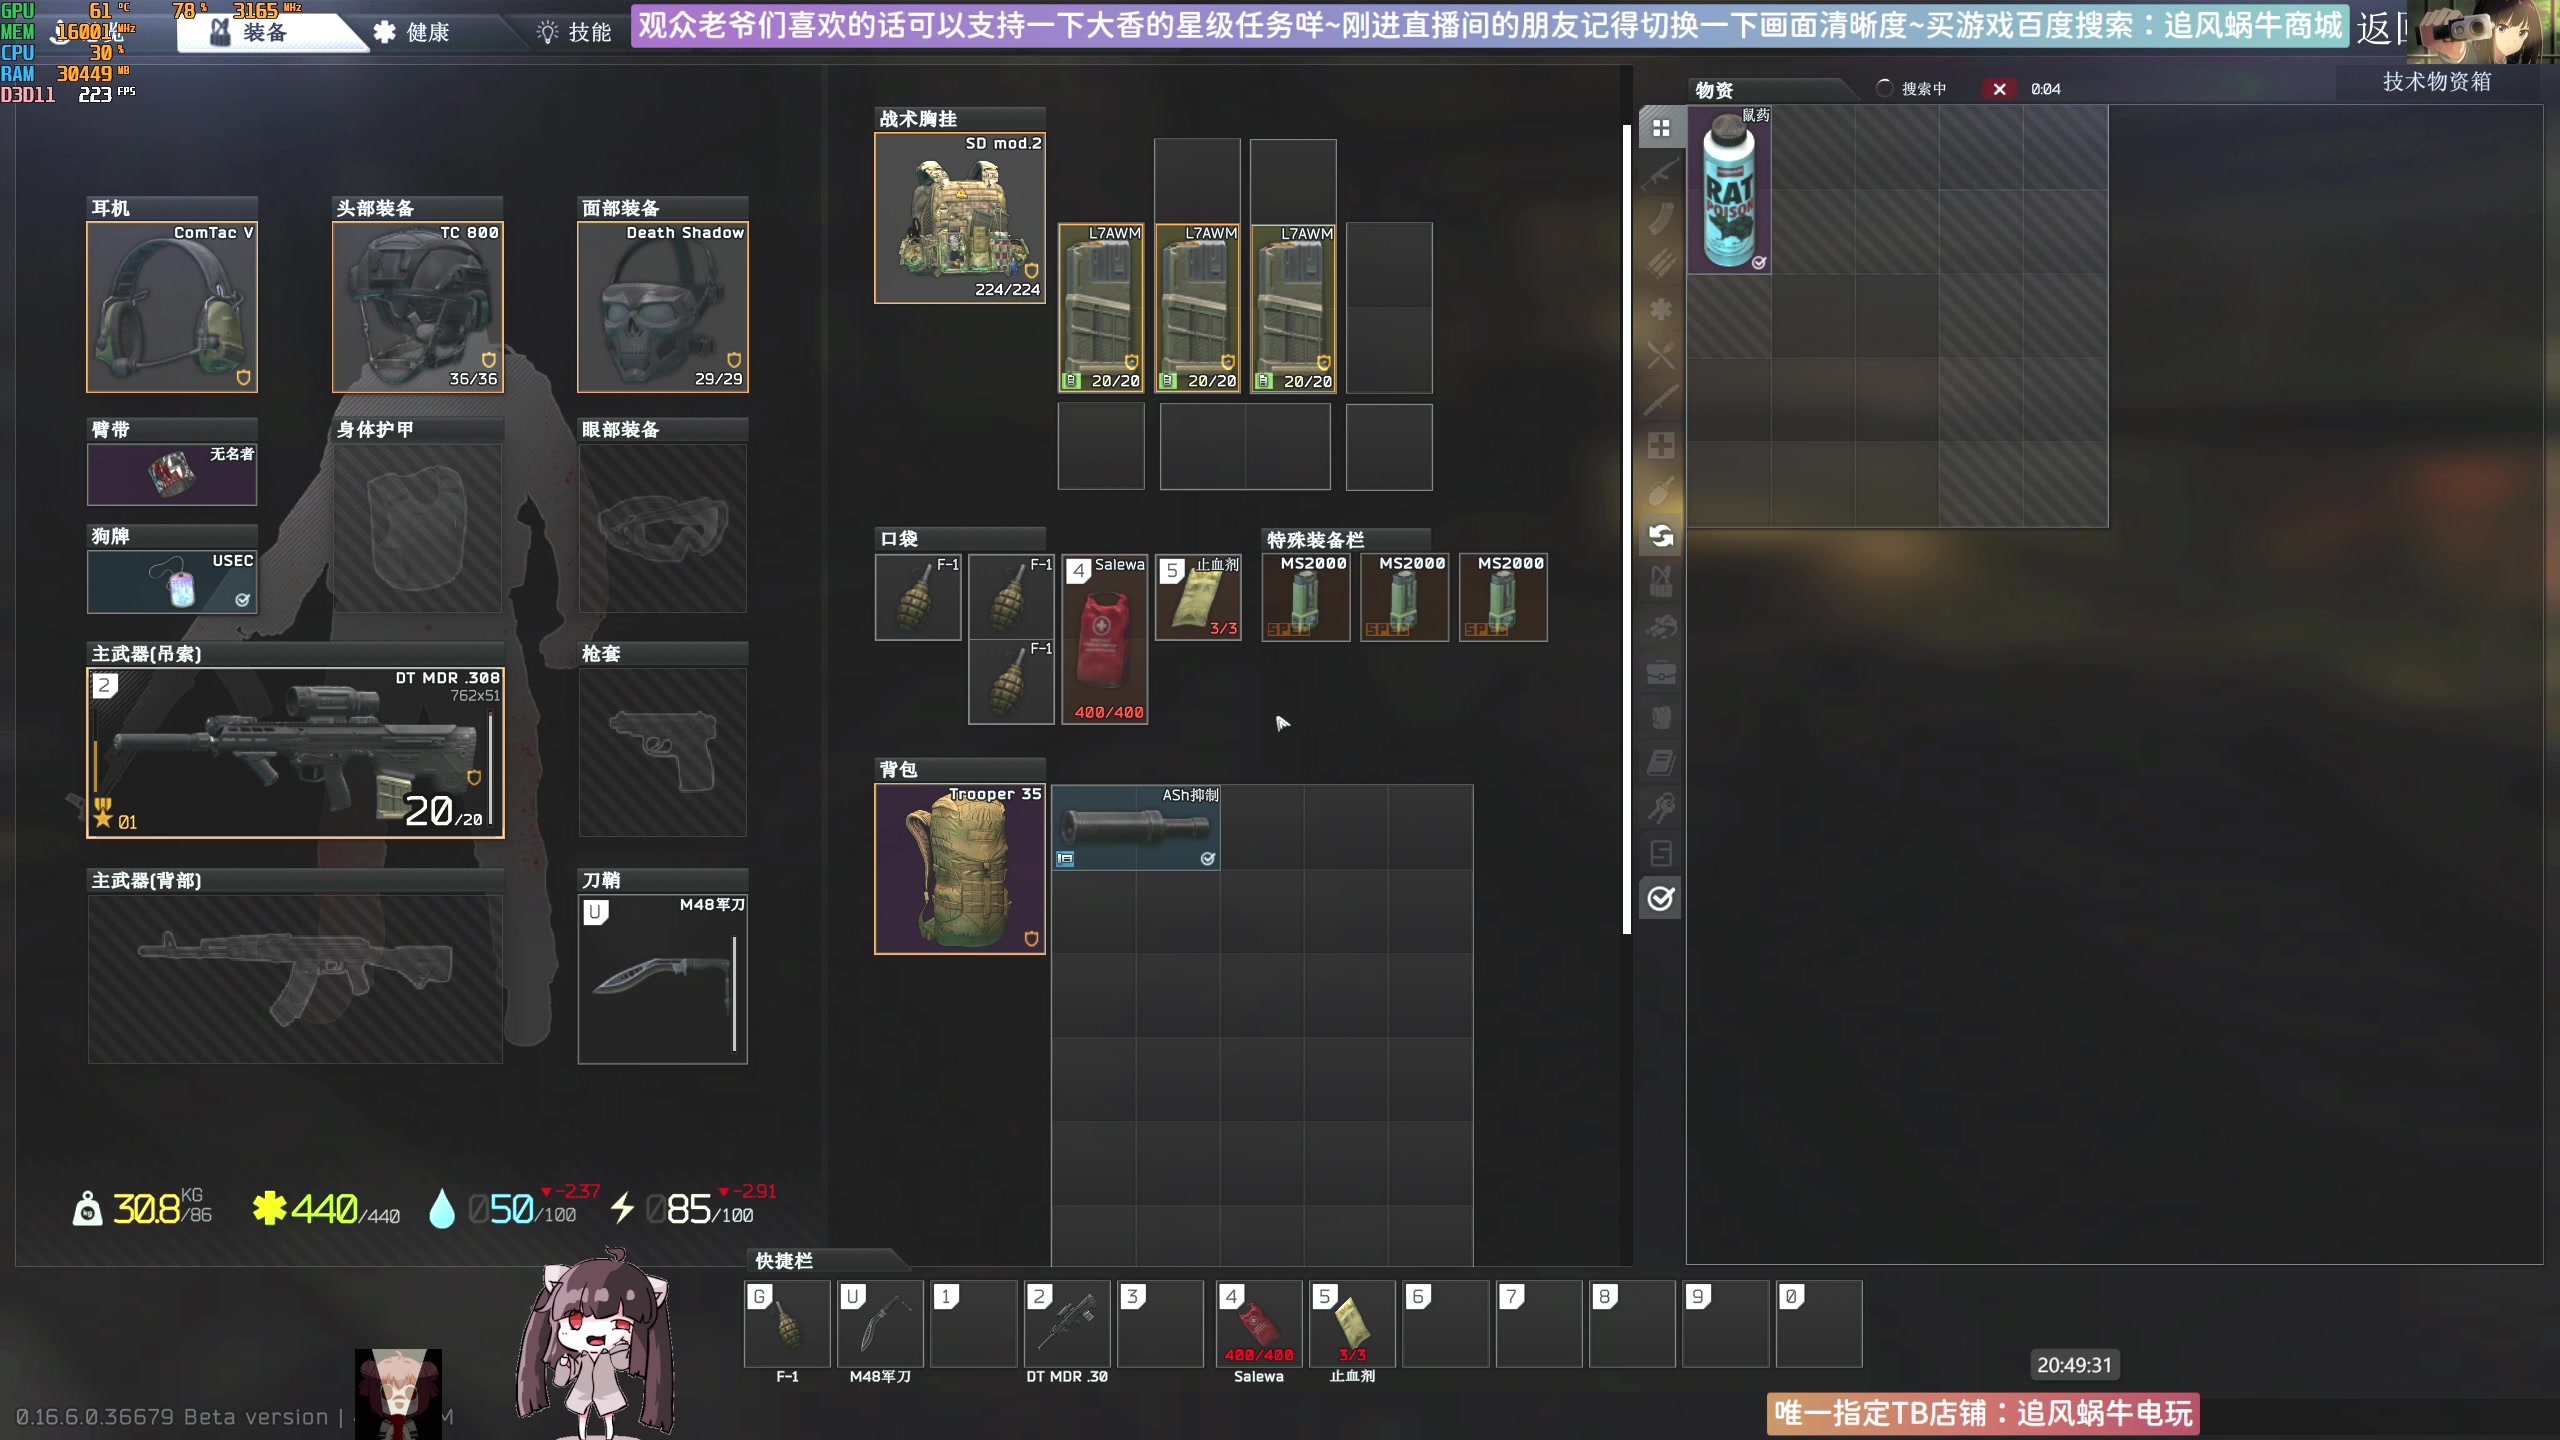Screen dimensions: 2560x1440
Task: Click empty quick bar slot 6
Action: click(1445, 1324)
